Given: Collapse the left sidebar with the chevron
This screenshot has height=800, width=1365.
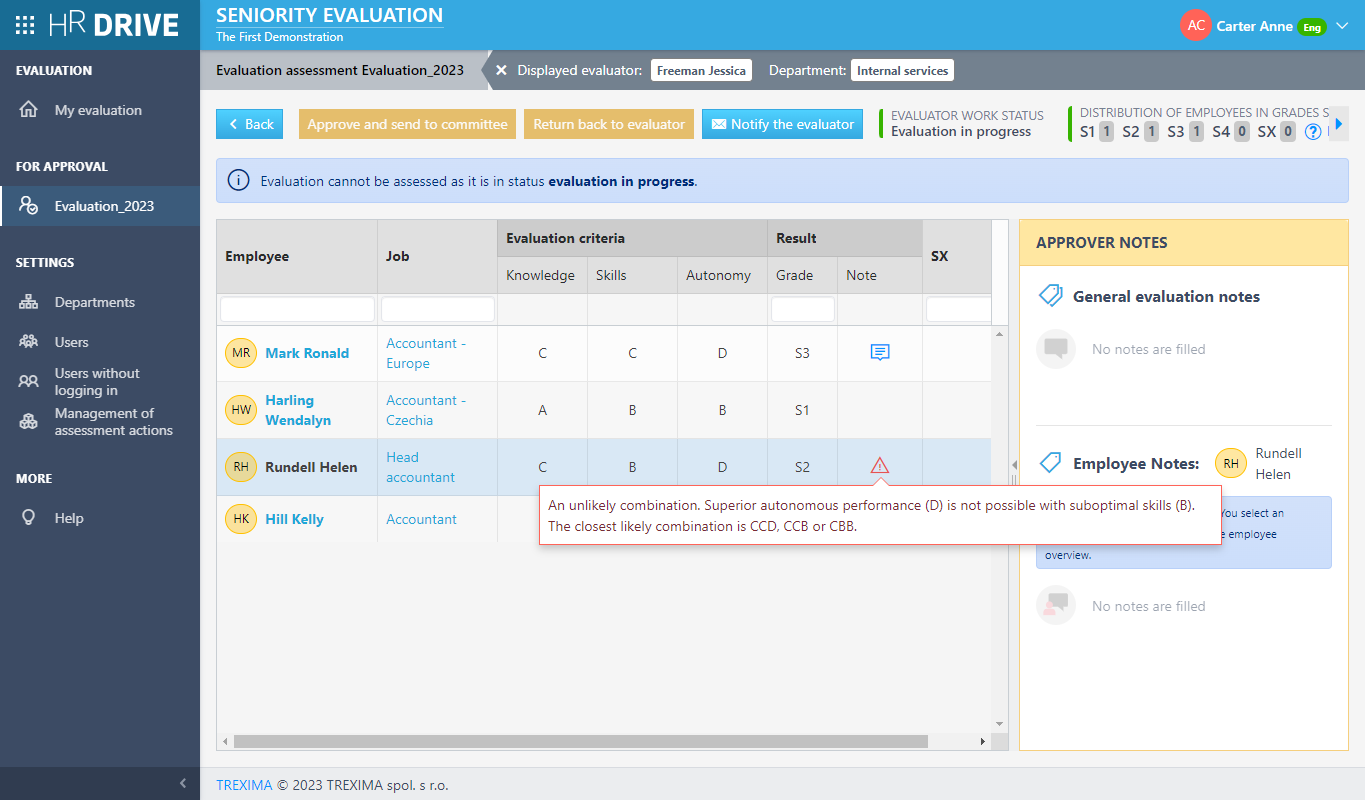Looking at the screenshot, I should [182, 783].
